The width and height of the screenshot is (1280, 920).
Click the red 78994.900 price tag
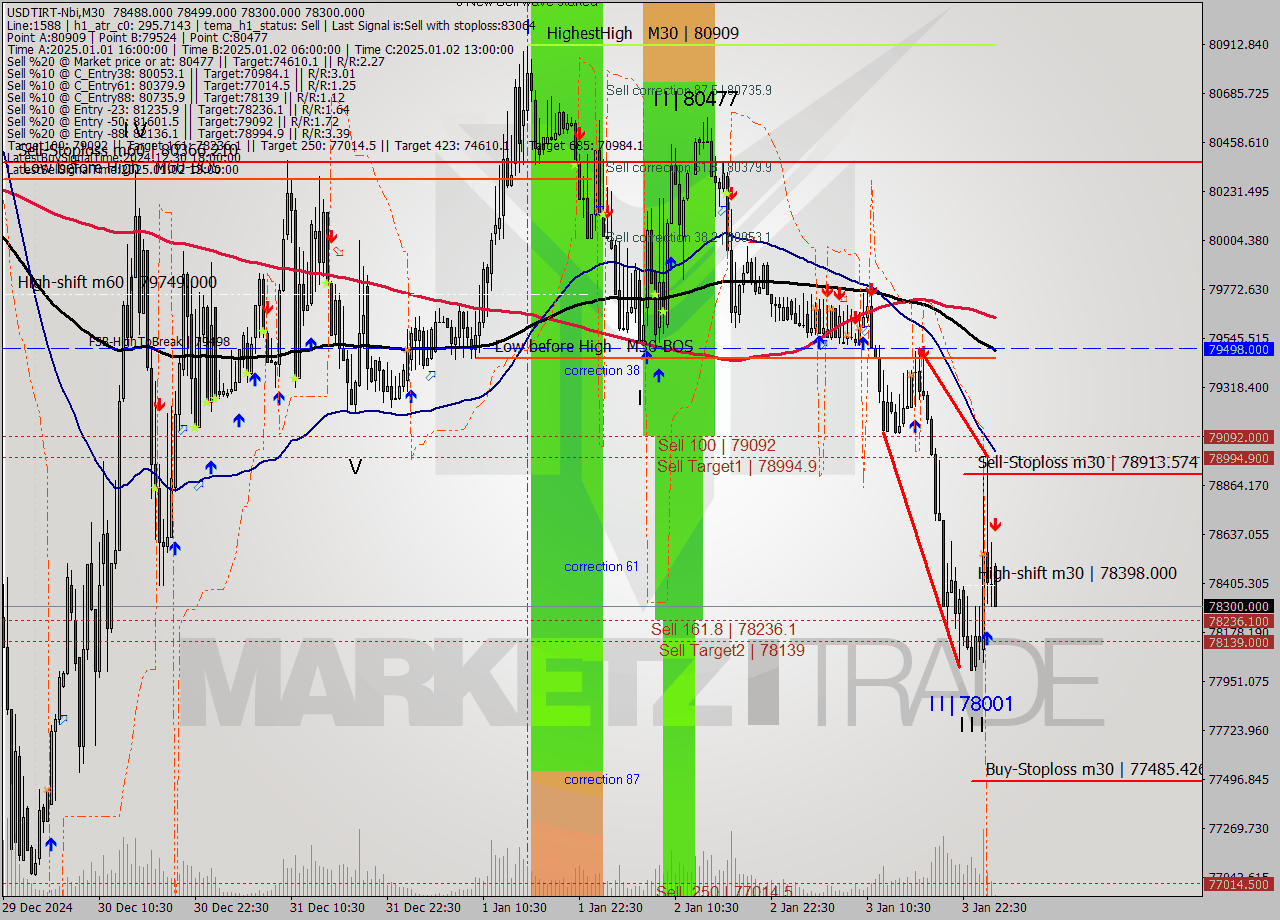point(1239,458)
